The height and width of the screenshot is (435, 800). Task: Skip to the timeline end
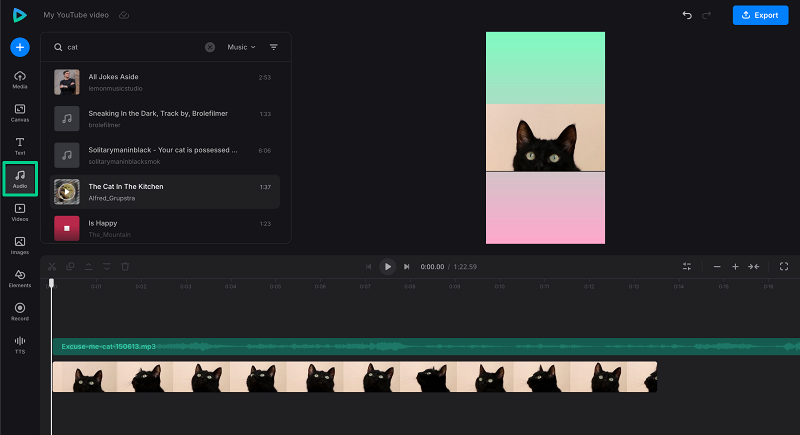click(407, 267)
